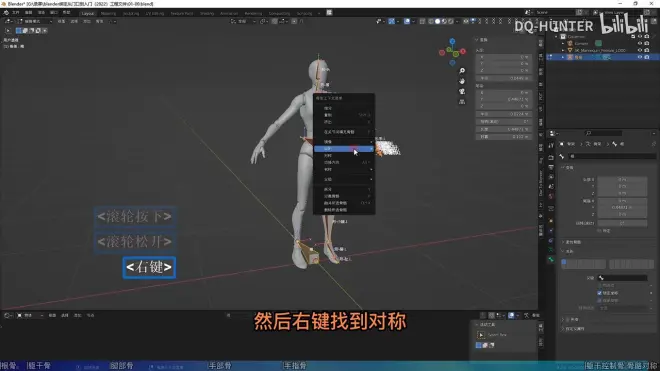Click the parent bone input field
This screenshot has height=371, width=660.
[x=623, y=278]
